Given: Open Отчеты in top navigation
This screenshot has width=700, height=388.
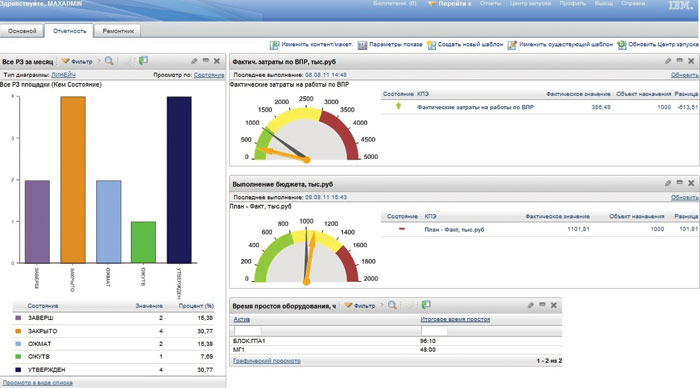Looking at the screenshot, I should (490, 4).
